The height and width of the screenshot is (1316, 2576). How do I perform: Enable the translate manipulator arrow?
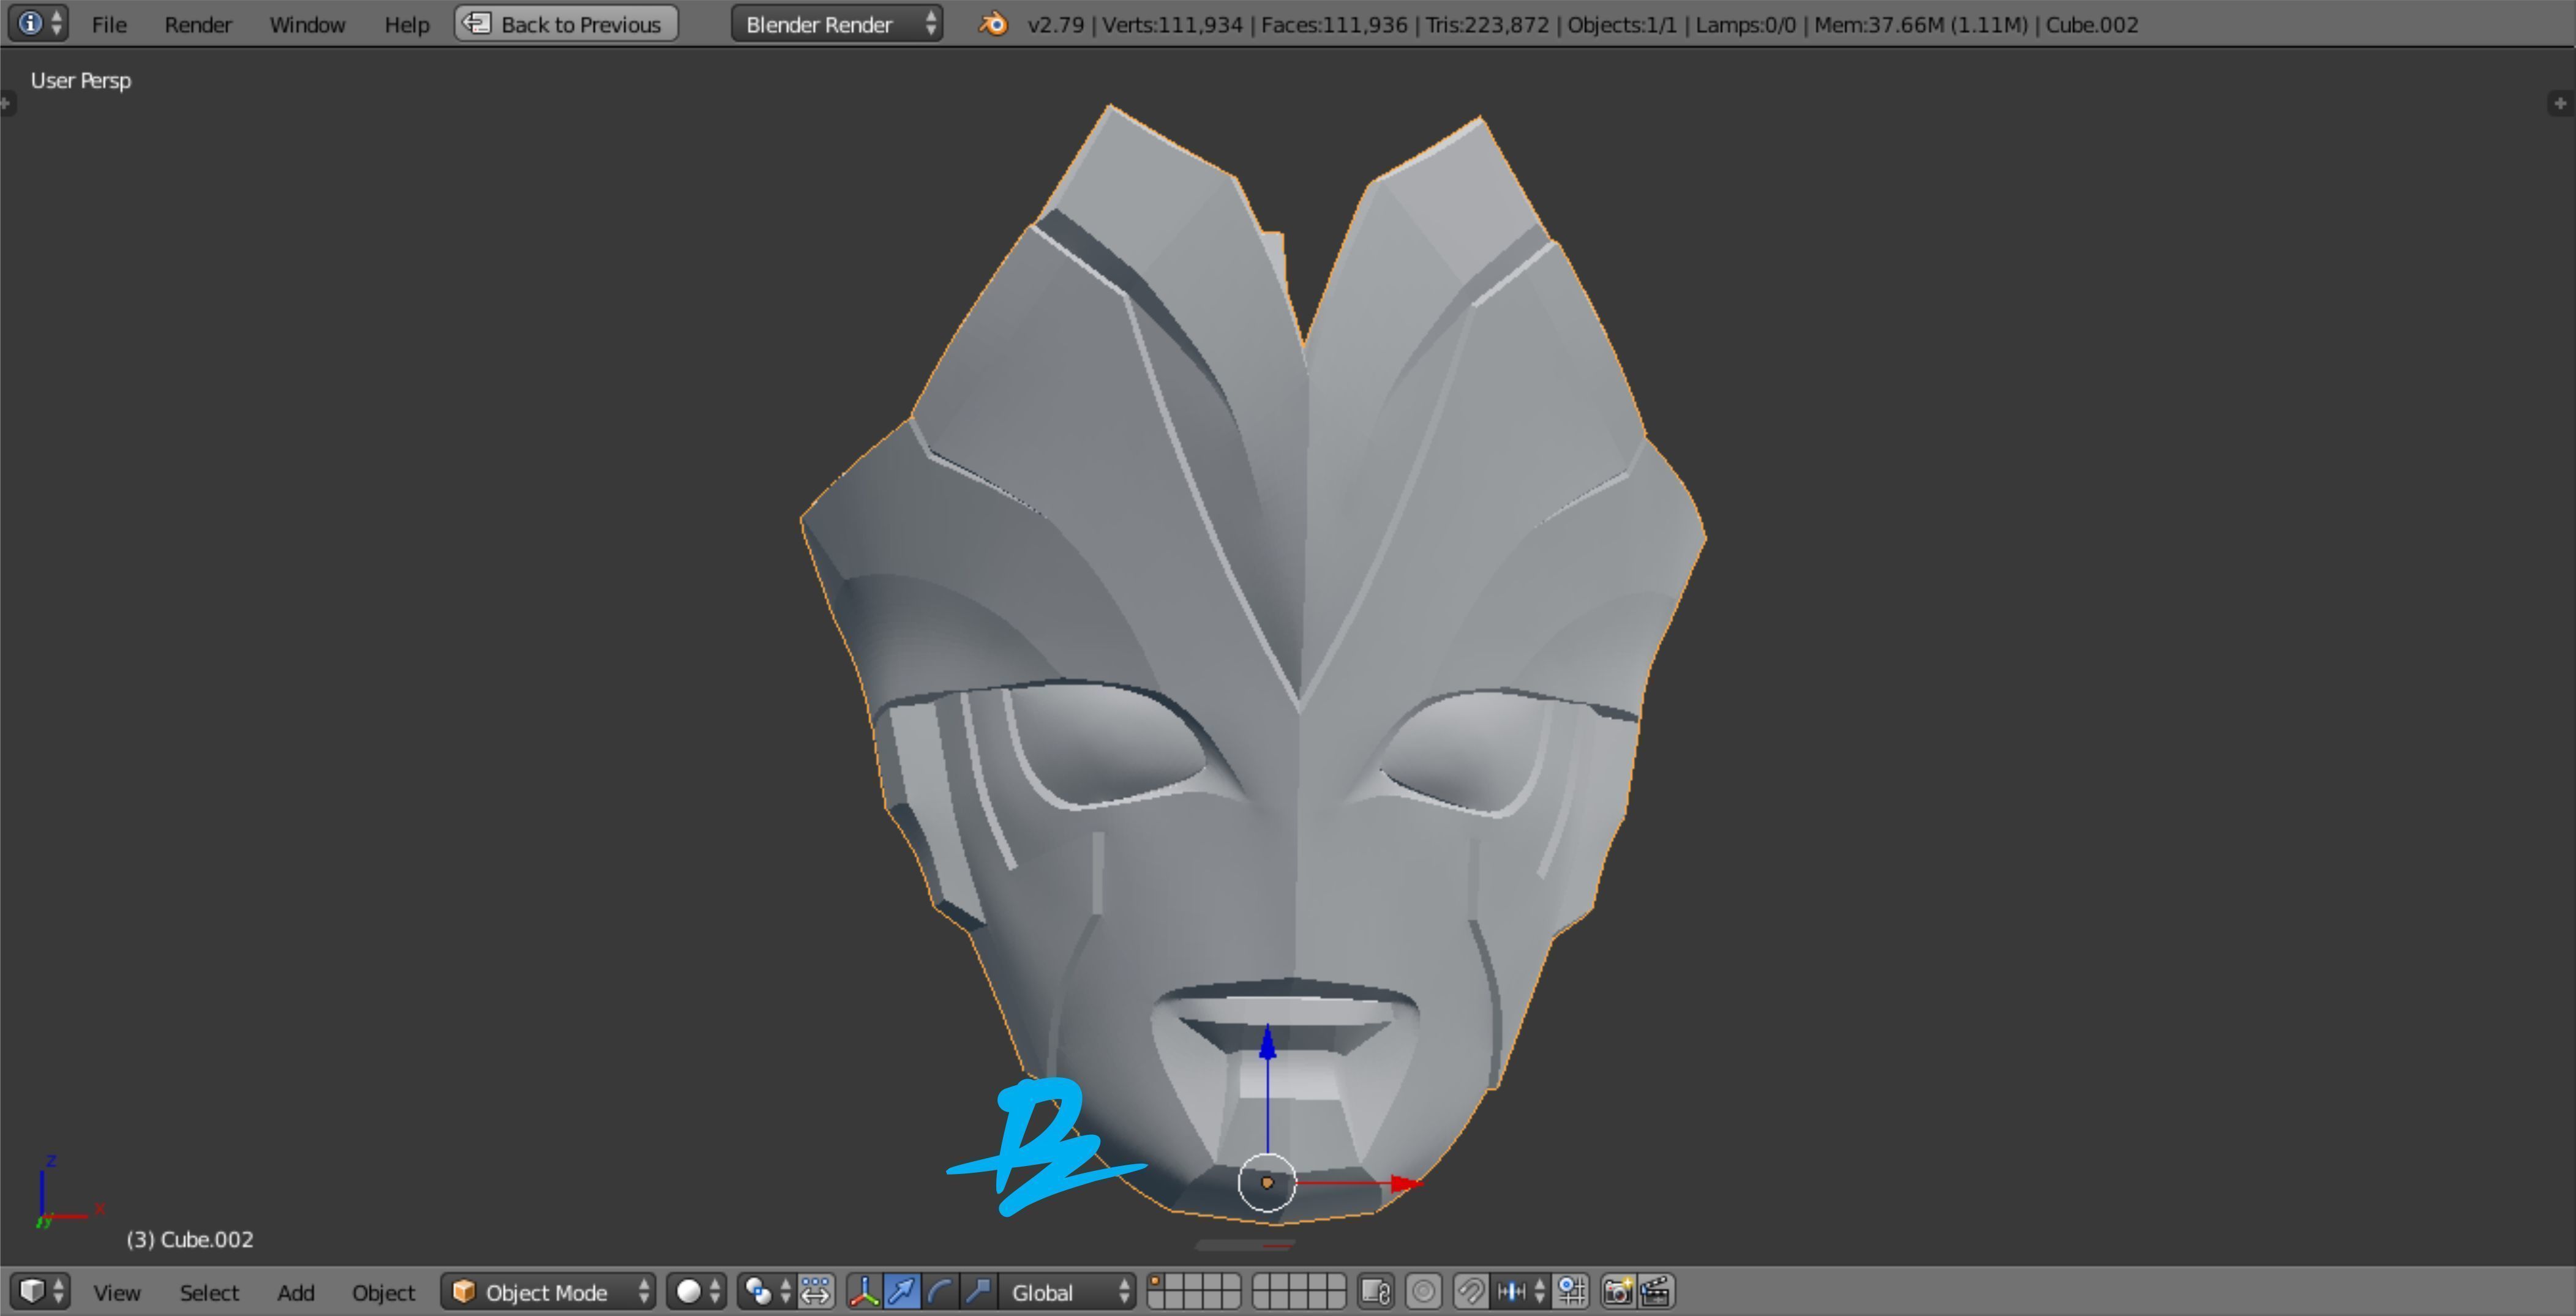(902, 1291)
